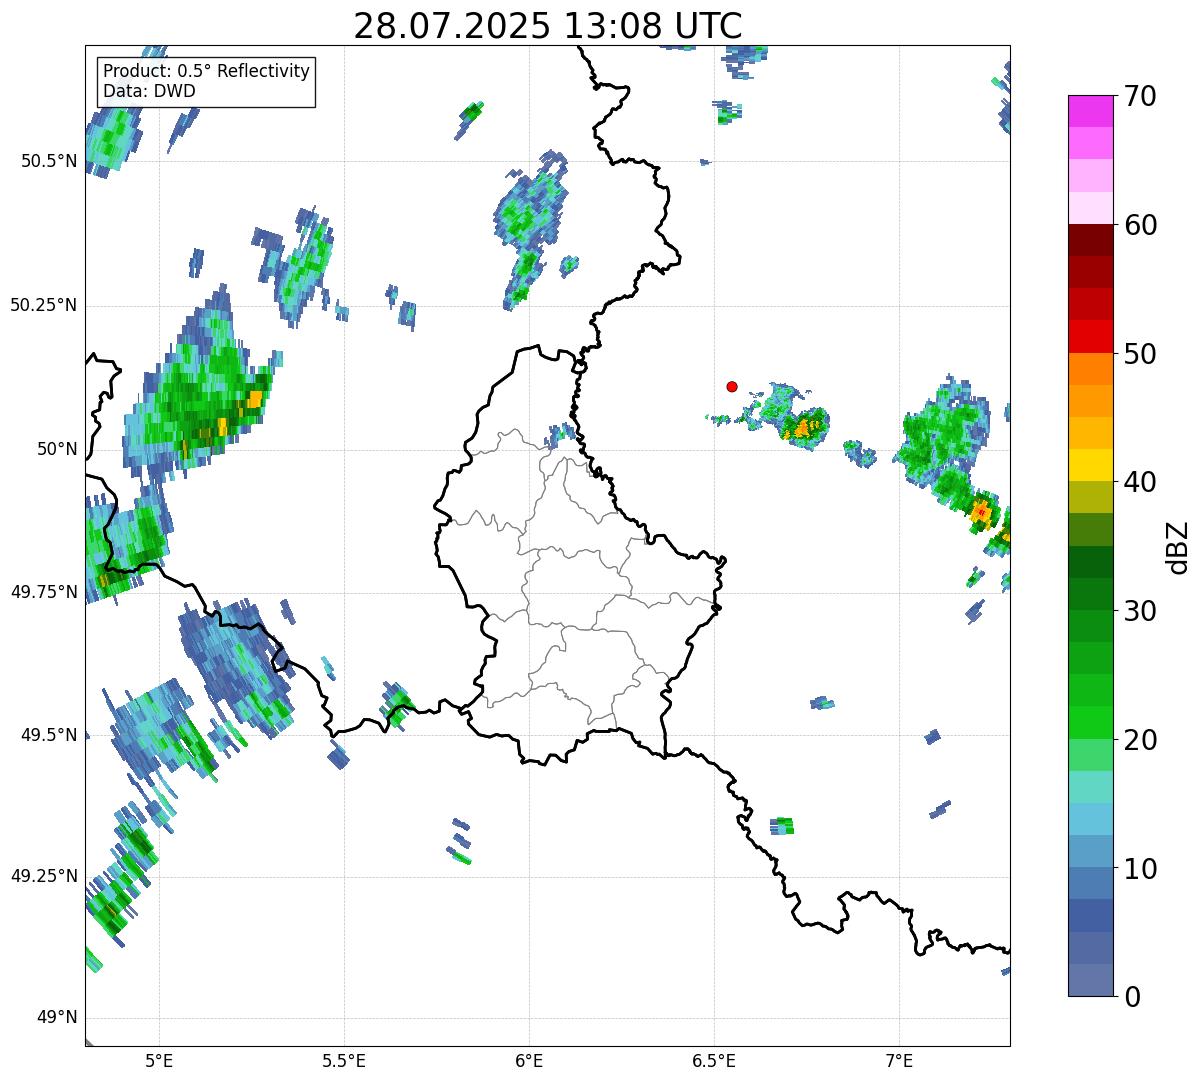This screenshot has height=1081, width=1202.
Task: Click the colorbar tick value 30
Action: click(1140, 611)
